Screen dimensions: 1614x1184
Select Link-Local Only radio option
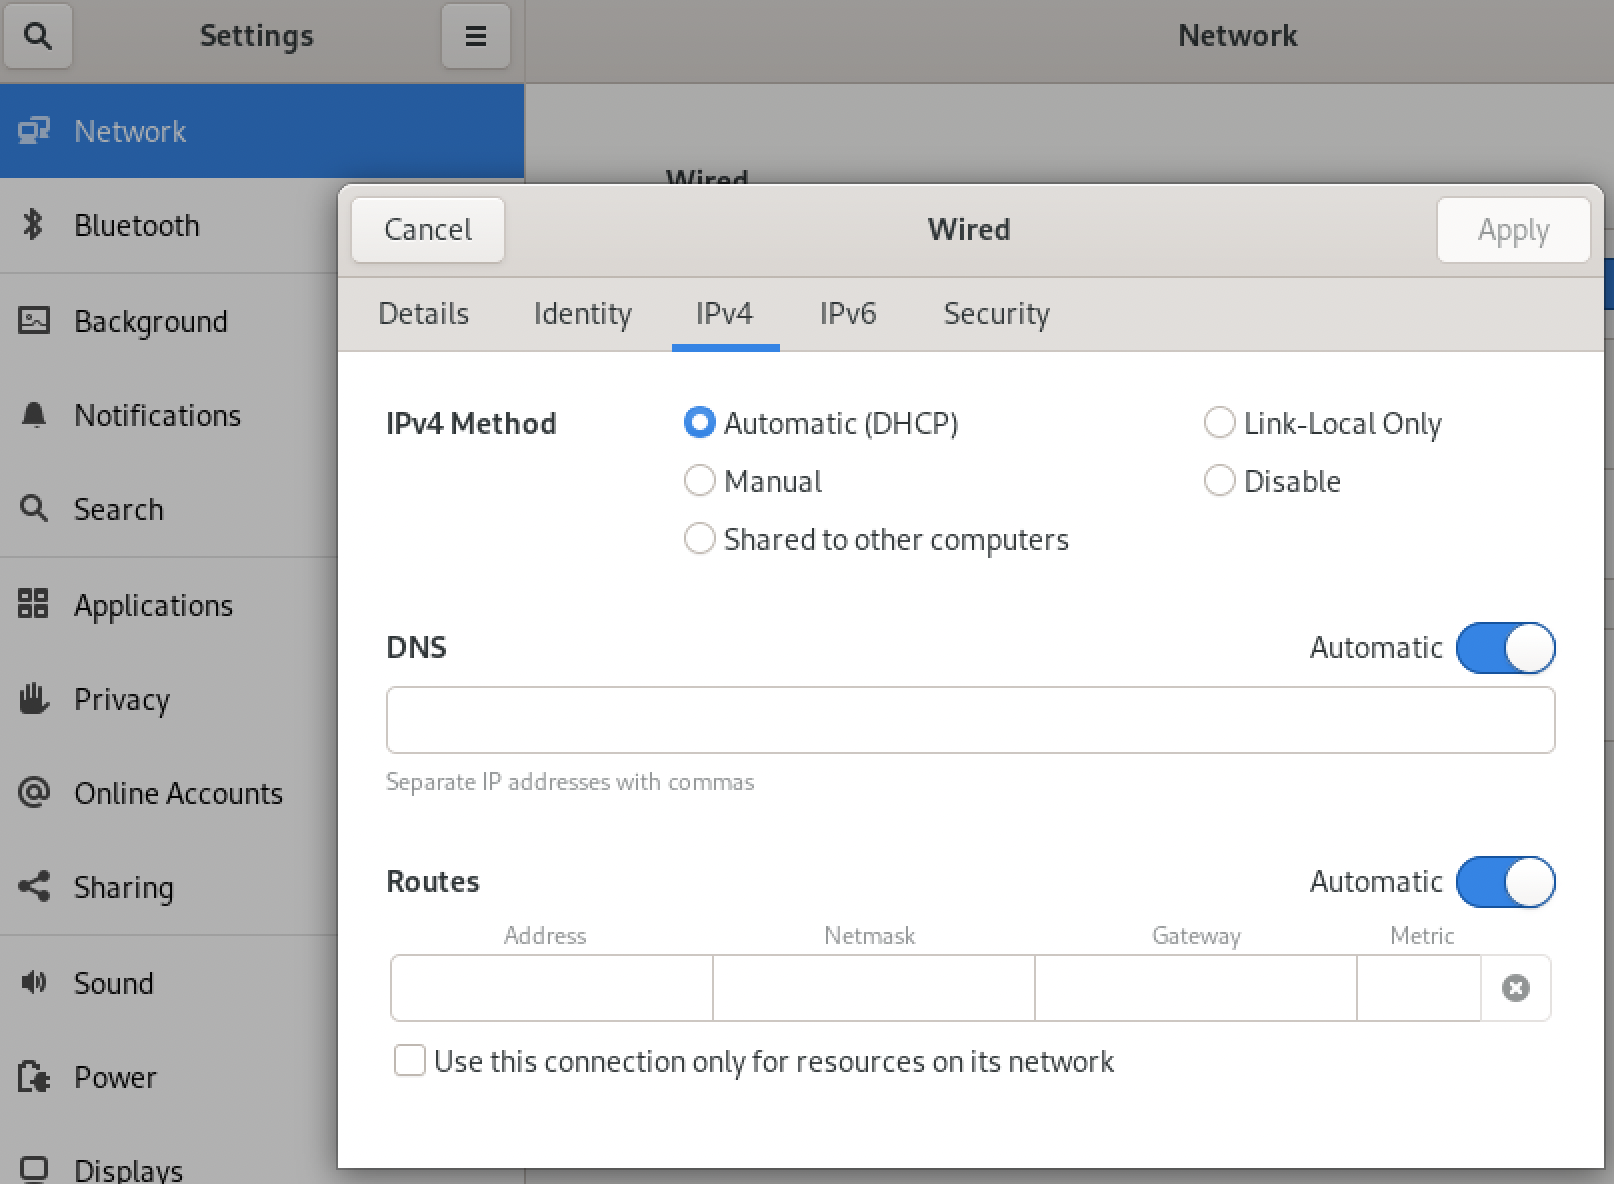[x=1219, y=423]
